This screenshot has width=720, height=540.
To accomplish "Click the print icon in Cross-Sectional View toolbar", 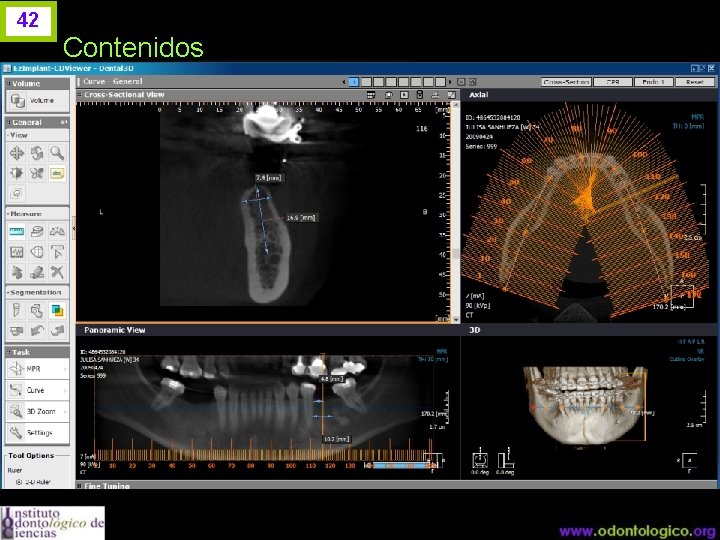I will [x=435, y=95].
